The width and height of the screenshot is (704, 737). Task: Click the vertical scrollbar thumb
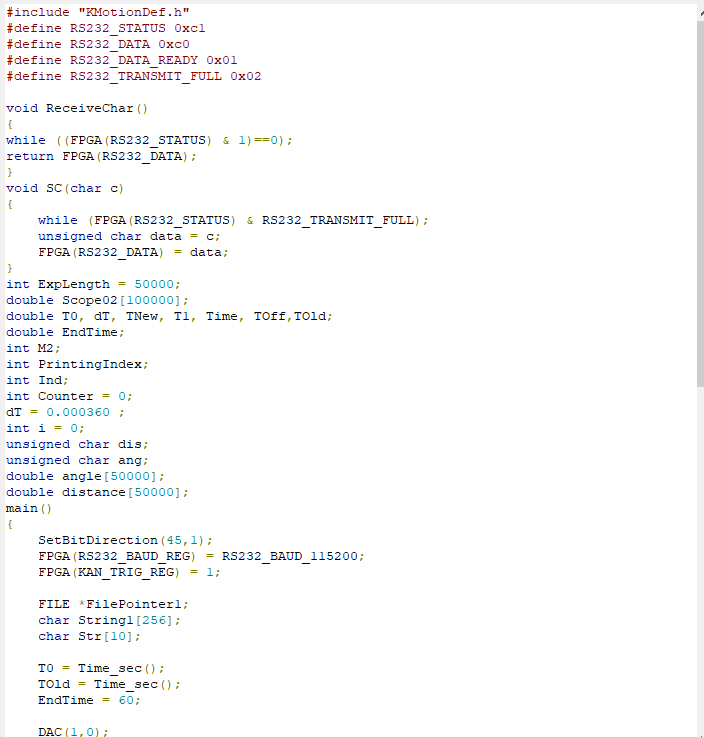click(698, 200)
